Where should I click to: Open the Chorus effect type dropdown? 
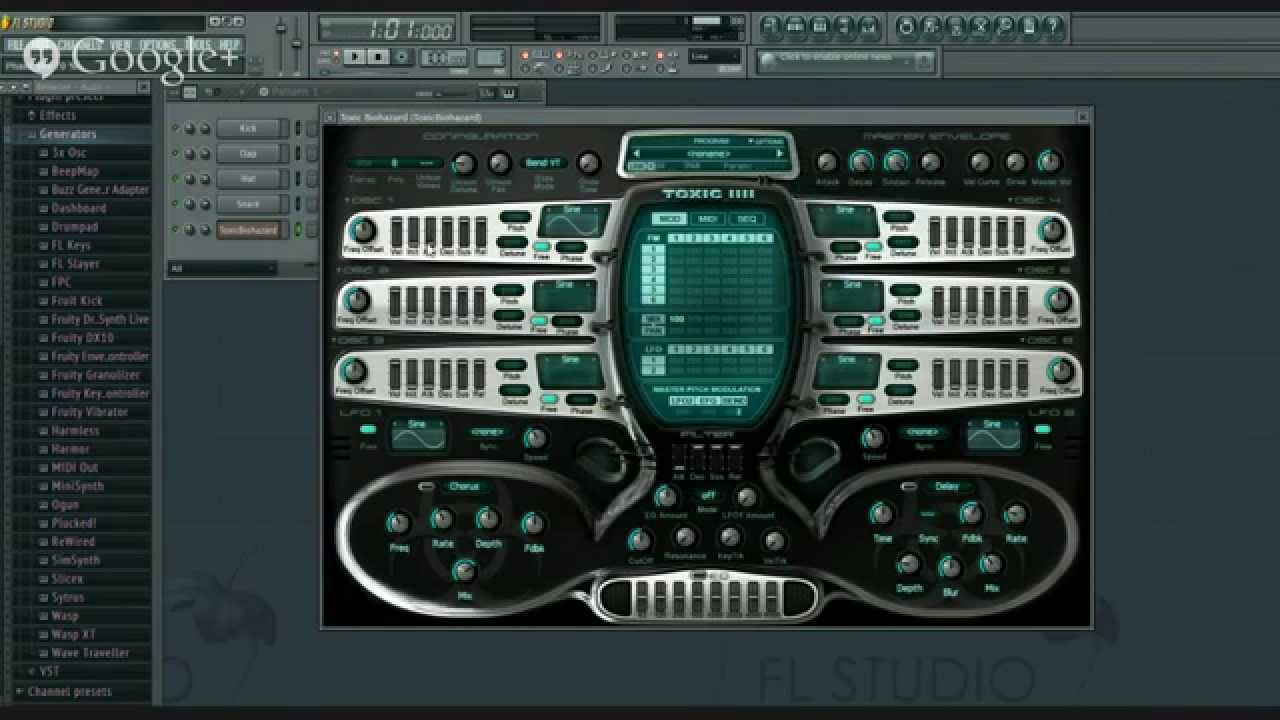[x=465, y=487]
